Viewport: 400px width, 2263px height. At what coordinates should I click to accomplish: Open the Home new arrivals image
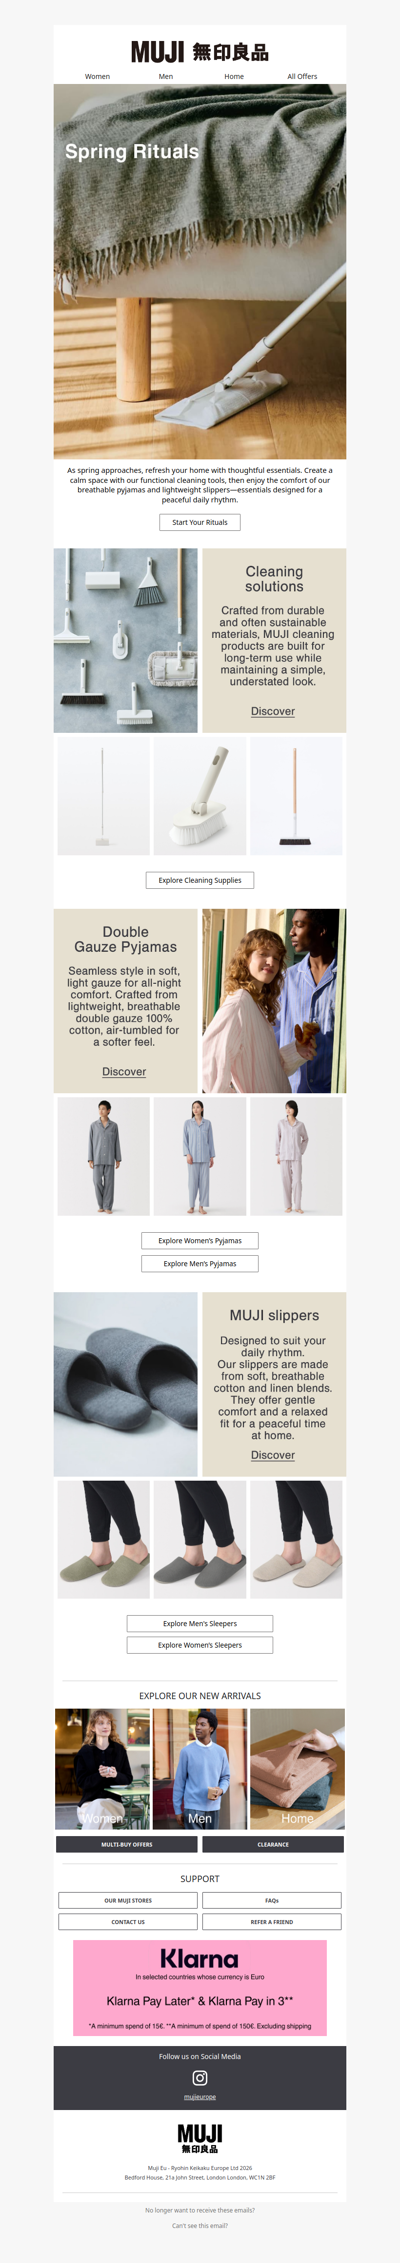click(297, 1768)
